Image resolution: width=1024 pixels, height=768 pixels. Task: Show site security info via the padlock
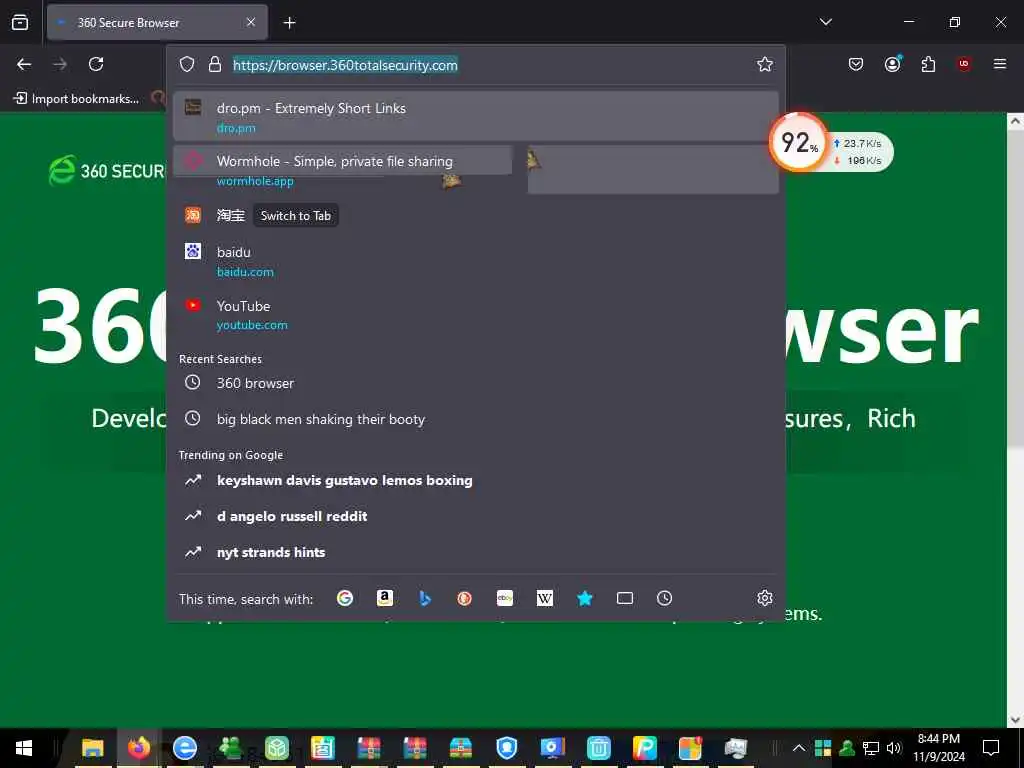tap(215, 64)
